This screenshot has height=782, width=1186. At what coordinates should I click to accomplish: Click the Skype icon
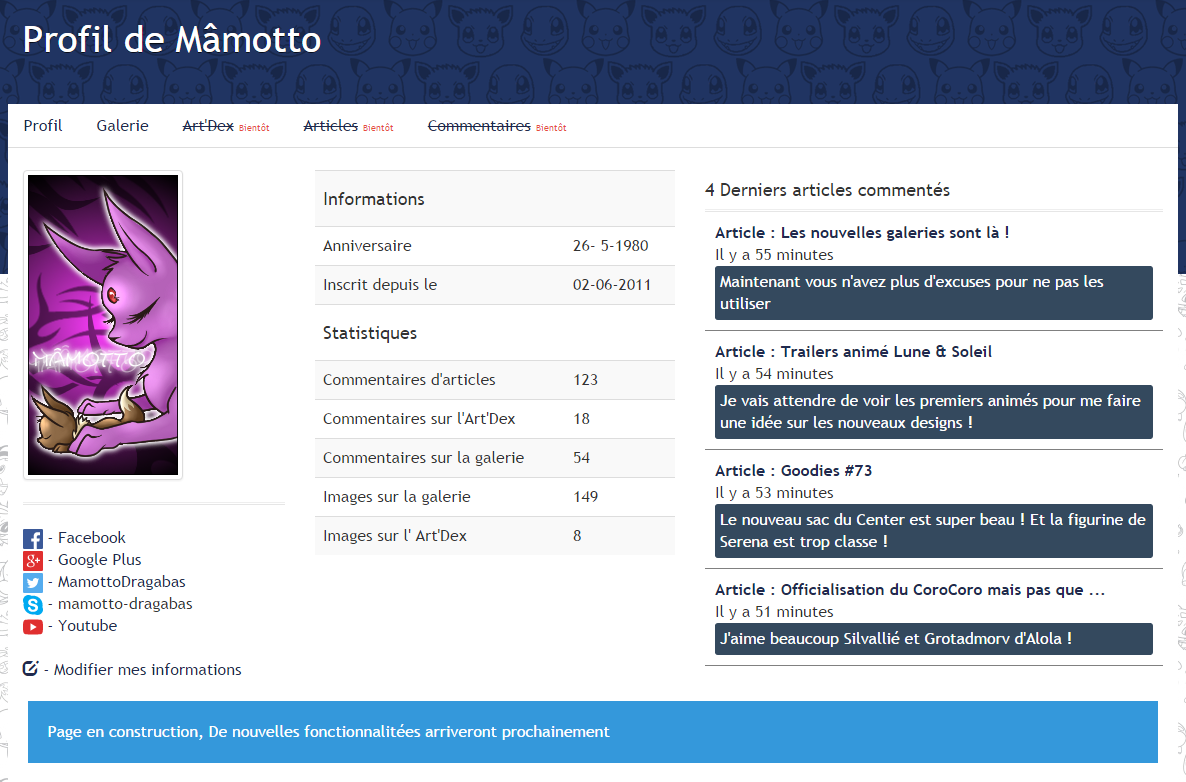click(33, 605)
